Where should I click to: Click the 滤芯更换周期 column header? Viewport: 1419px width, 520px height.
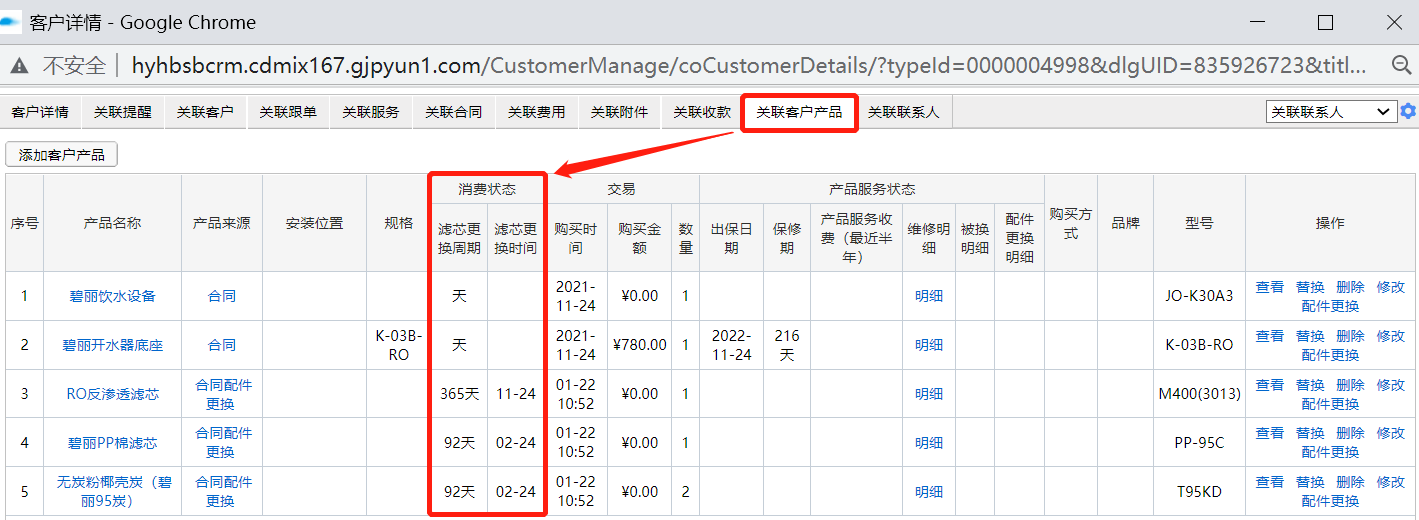tap(459, 238)
